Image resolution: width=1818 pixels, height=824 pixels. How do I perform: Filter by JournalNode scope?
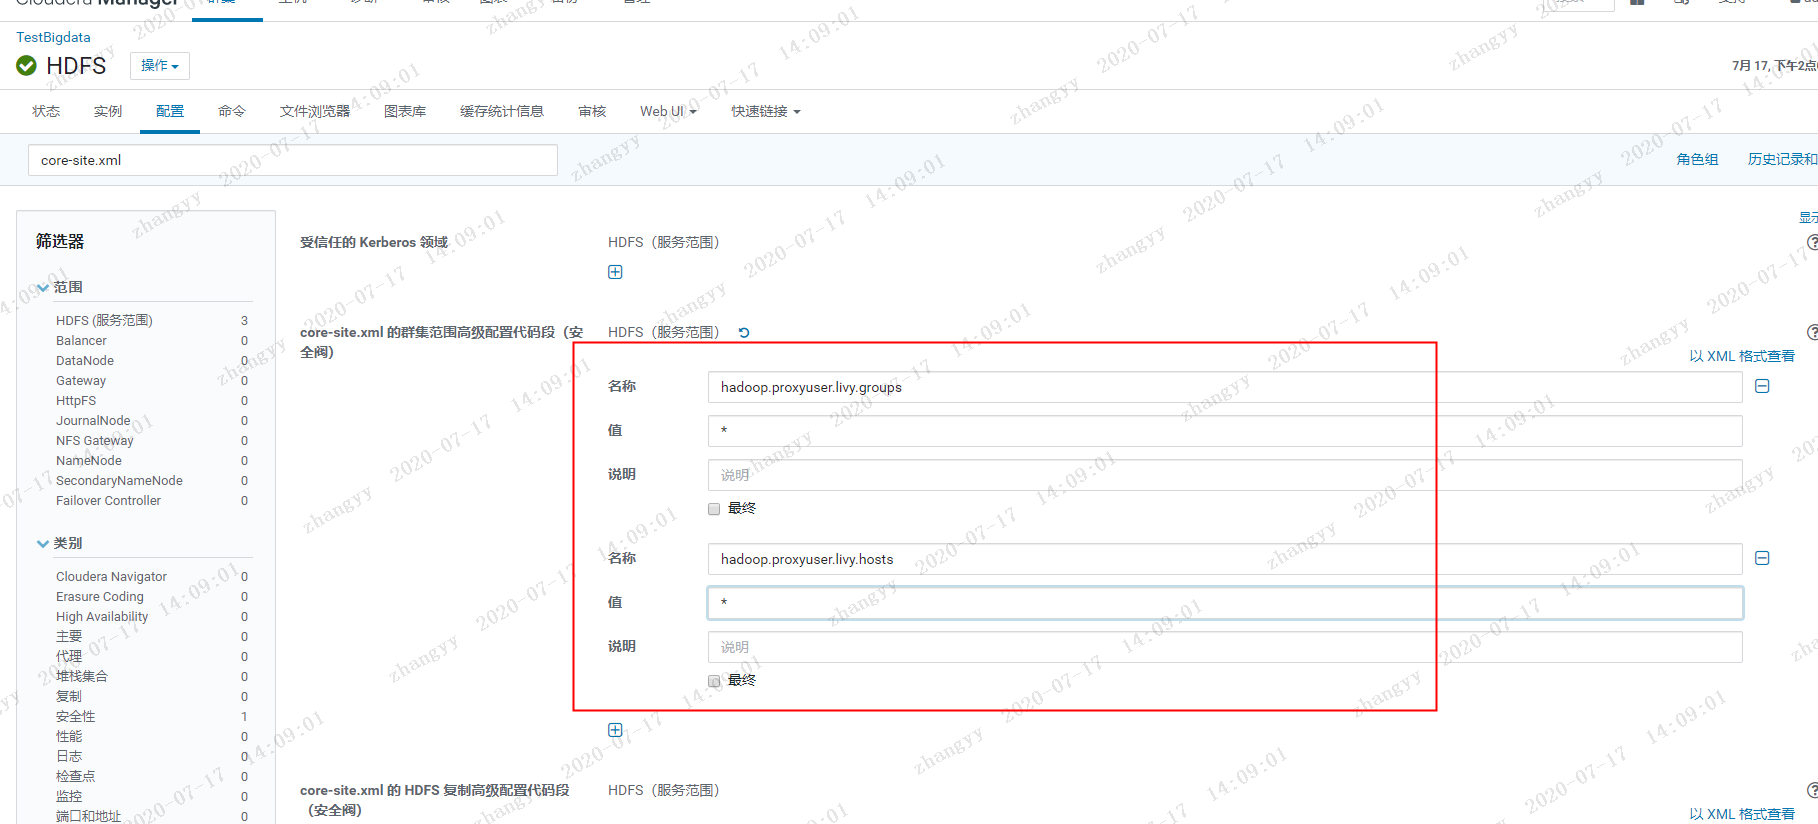point(93,421)
